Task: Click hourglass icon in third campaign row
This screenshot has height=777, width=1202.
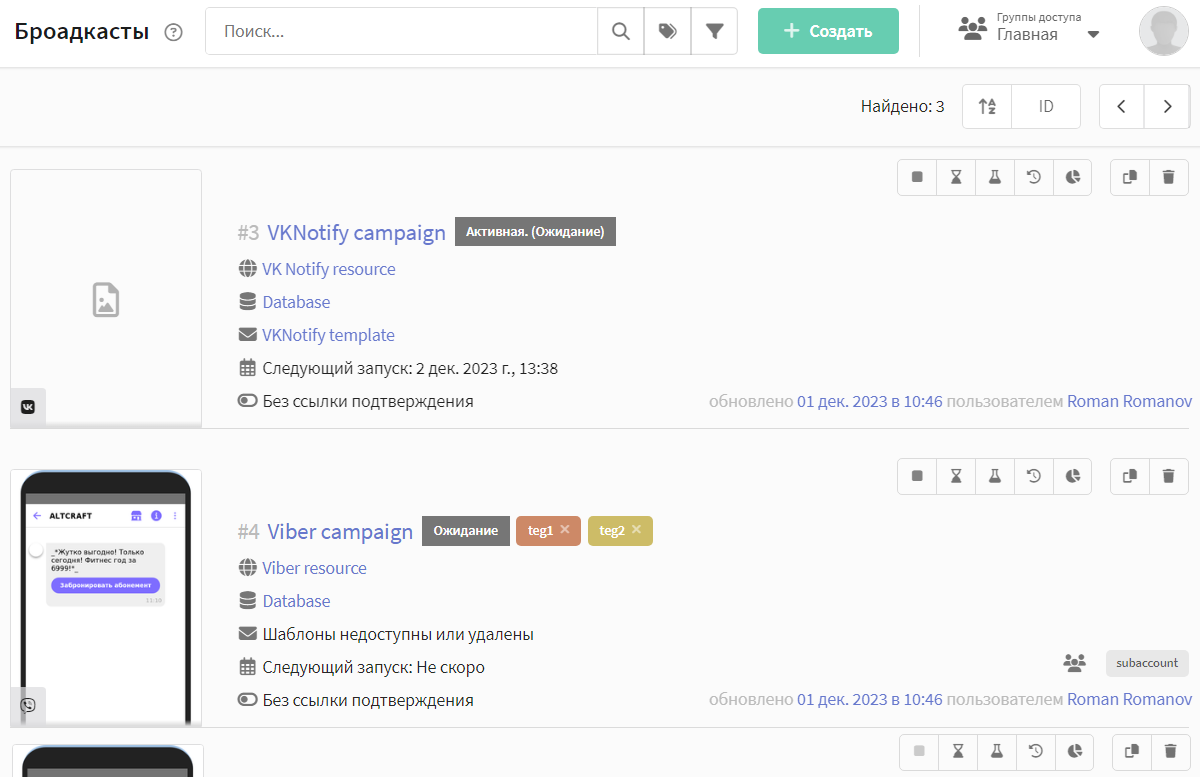Action: point(958,750)
